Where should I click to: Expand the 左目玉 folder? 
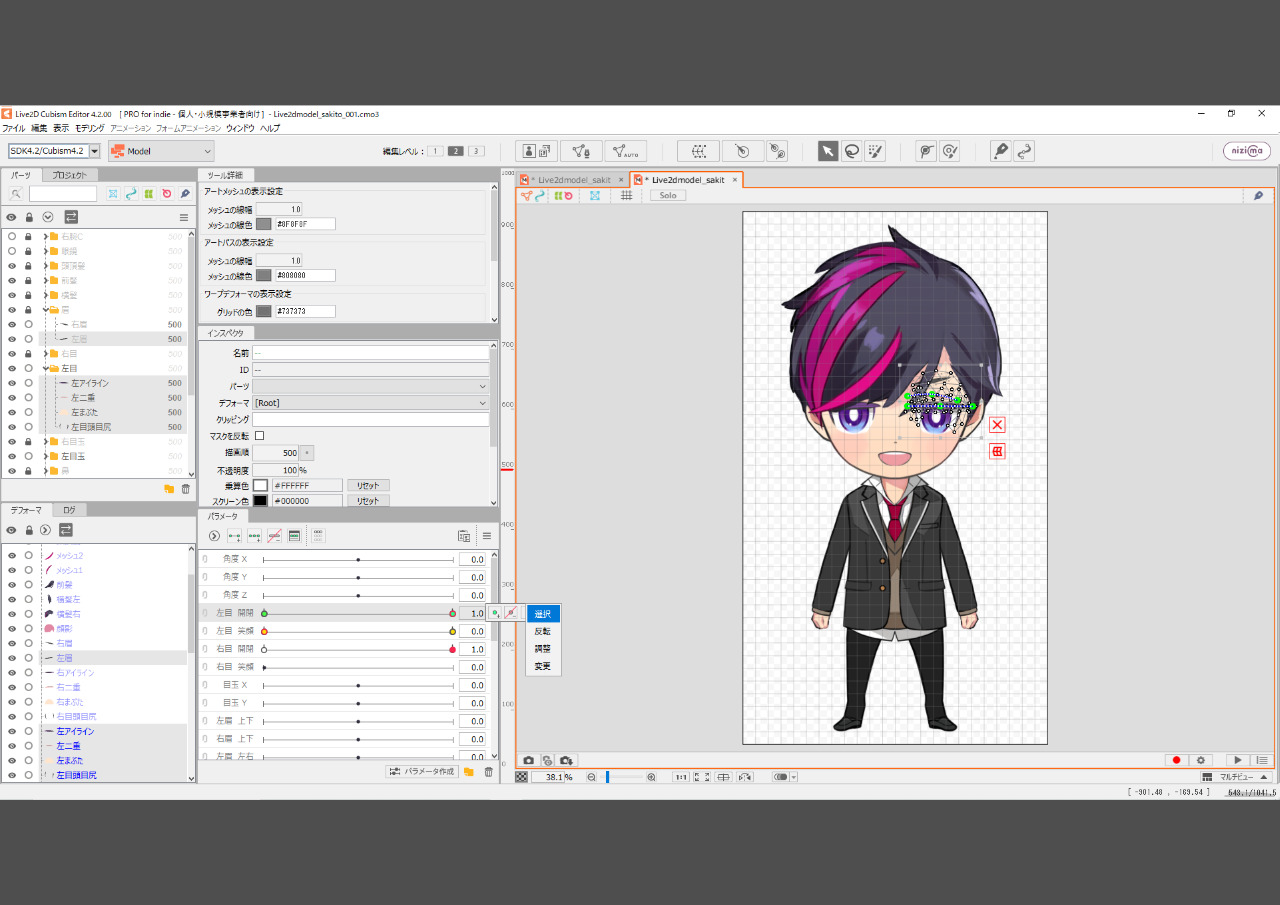coord(45,456)
